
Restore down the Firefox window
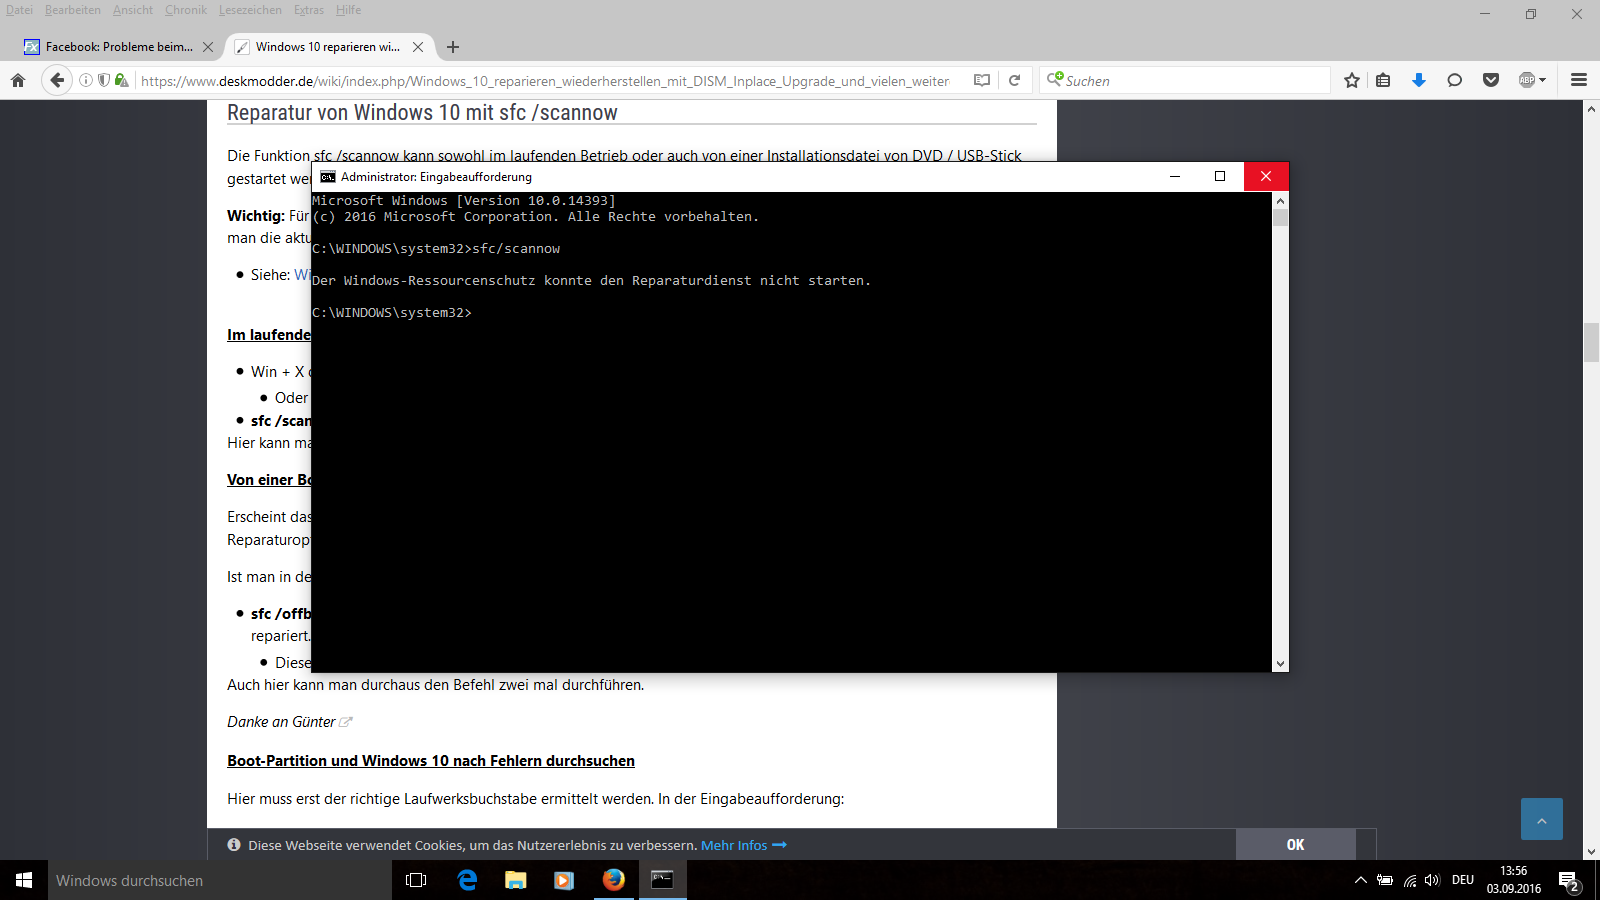pyautogui.click(x=1531, y=14)
